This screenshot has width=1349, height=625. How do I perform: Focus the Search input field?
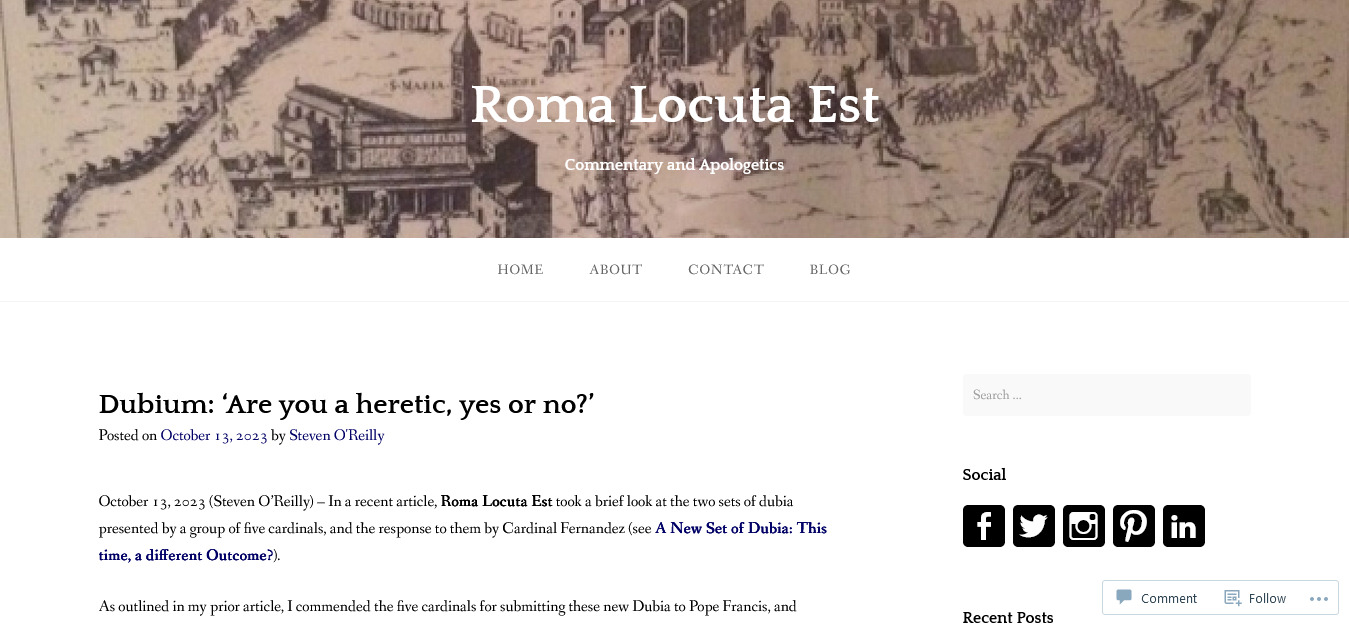(x=1106, y=395)
